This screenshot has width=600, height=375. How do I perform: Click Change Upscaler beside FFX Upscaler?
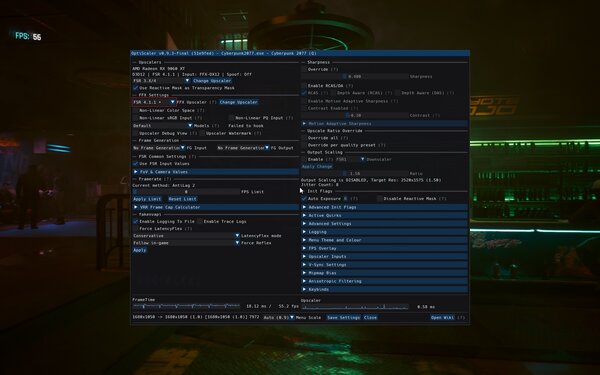tap(239, 102)
